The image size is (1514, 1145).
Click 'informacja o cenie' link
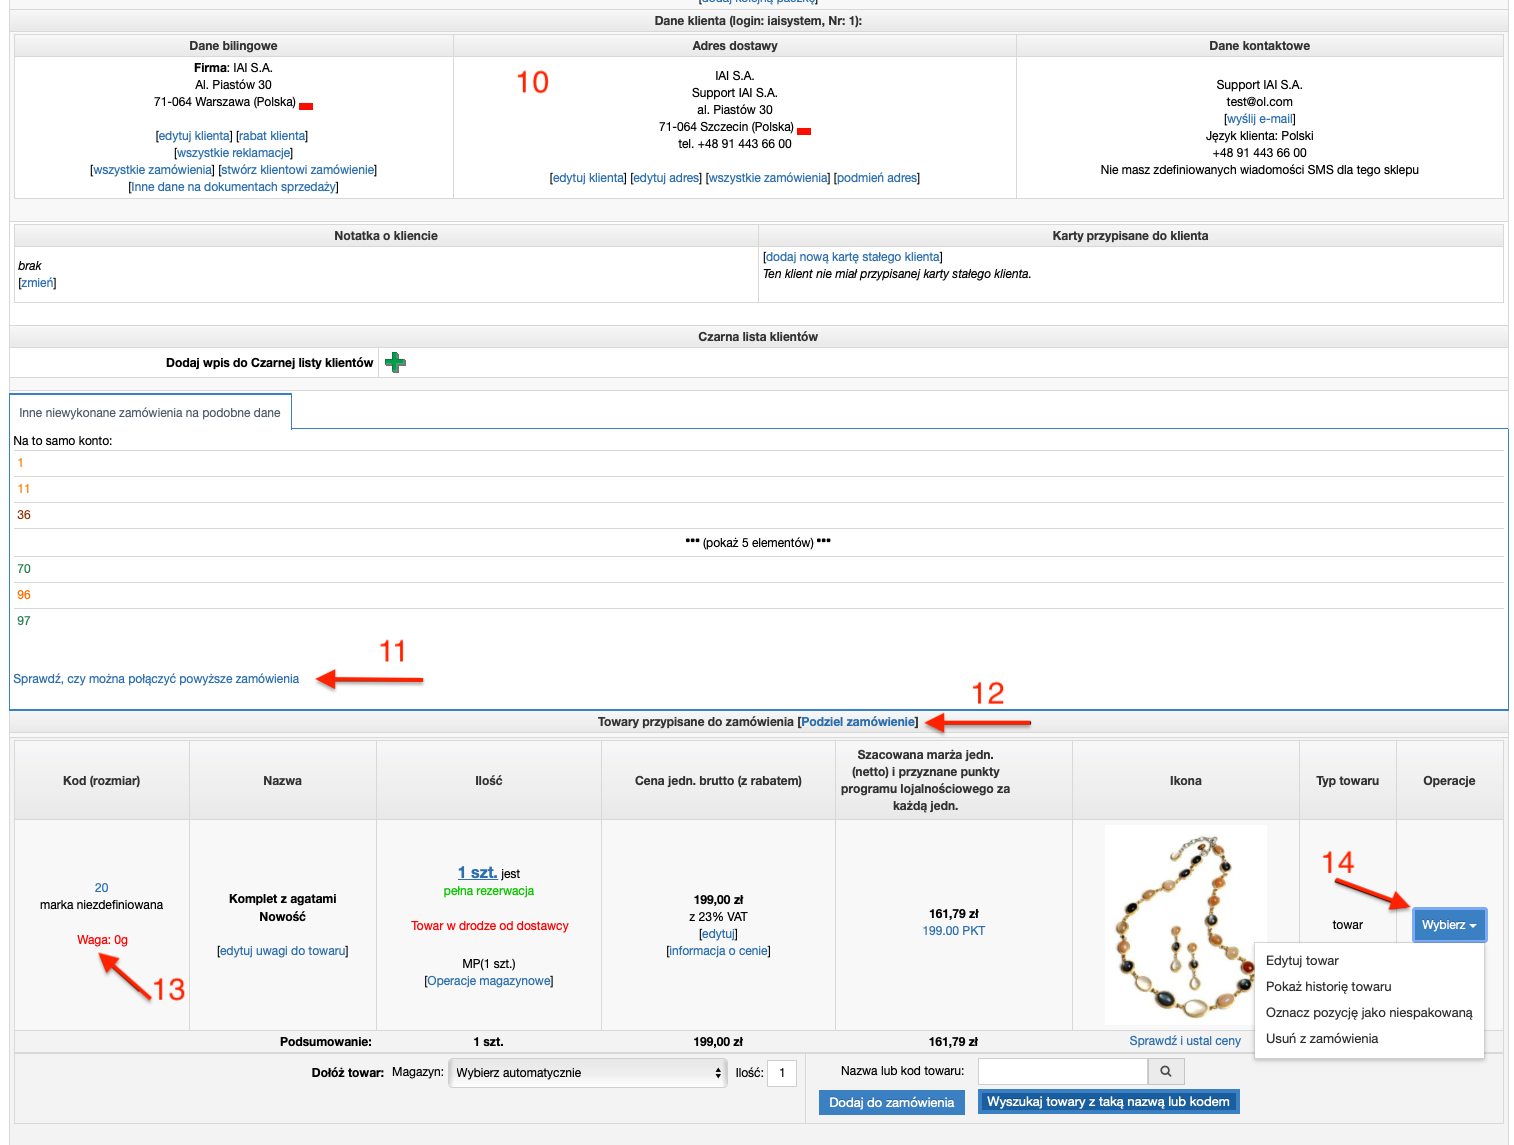pyautogui.click(x=718, y=951)
